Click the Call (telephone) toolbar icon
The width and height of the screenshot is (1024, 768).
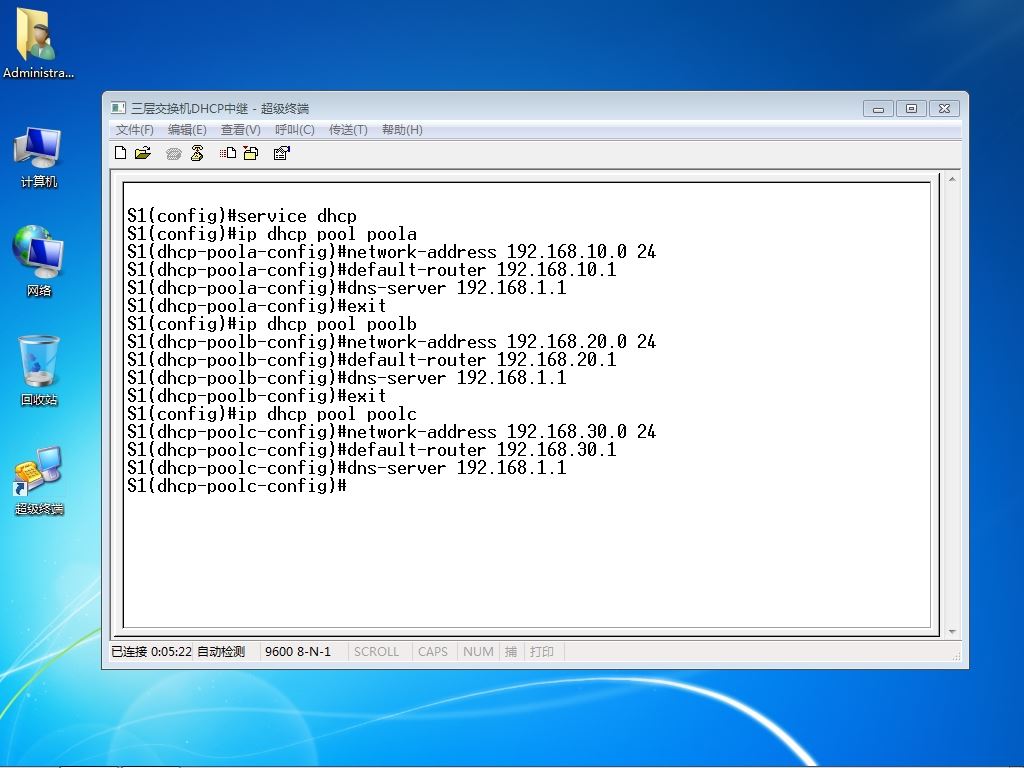tap(174, 153)
